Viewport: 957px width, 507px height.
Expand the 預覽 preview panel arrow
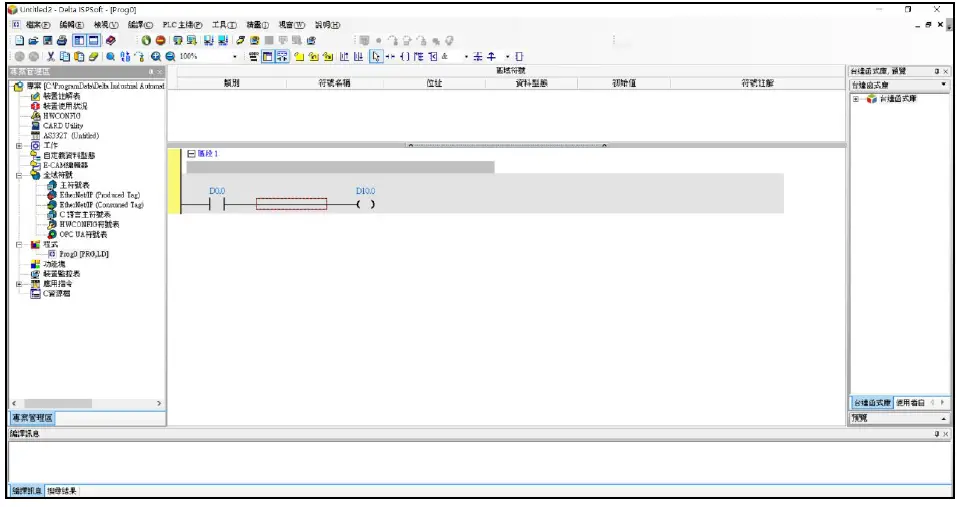pyautogui.click(x=944, y=419)
